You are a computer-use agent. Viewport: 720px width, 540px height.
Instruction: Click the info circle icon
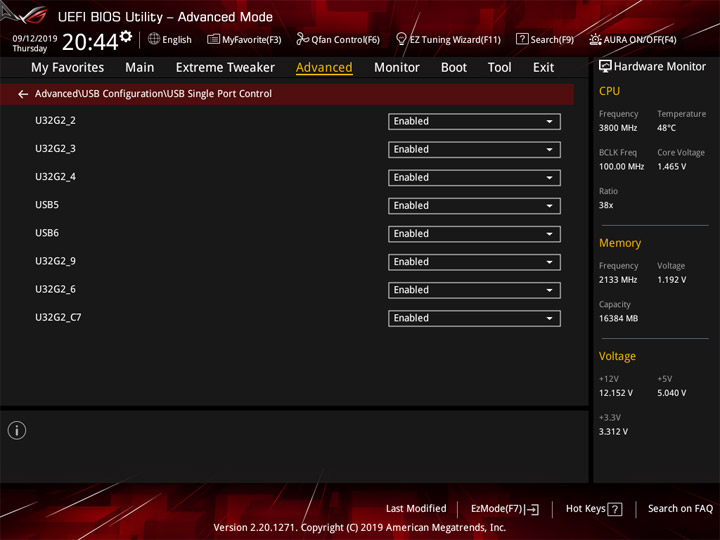(17, 430)
